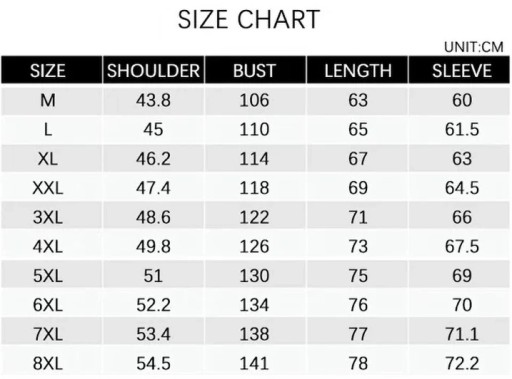Click the SLEEVE column header
Viewport: 512px width, 379px height.
462,71
